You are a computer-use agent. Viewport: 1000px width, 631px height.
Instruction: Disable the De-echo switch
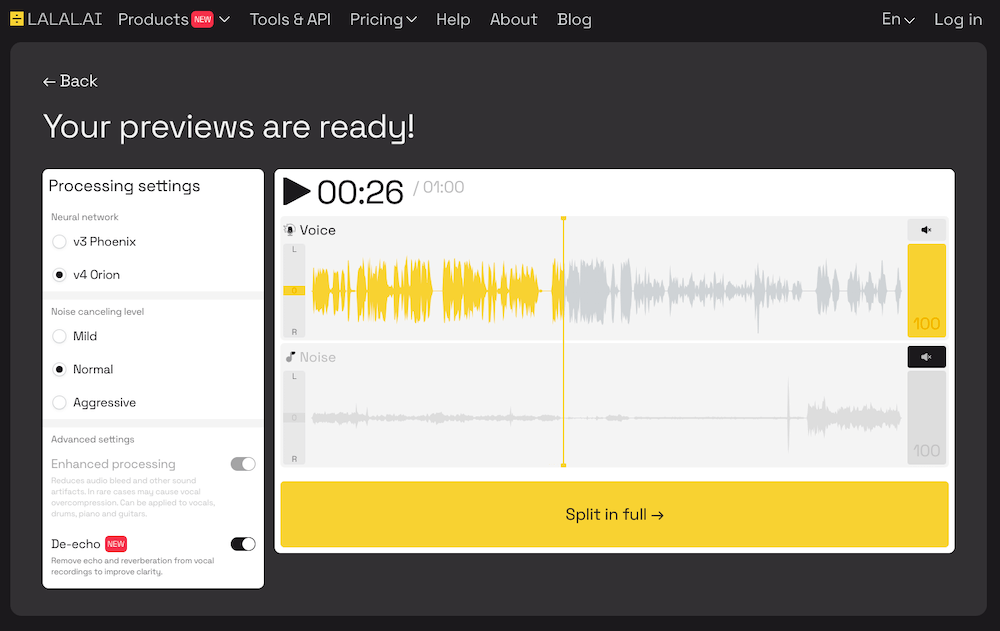(x=243, y=544)
